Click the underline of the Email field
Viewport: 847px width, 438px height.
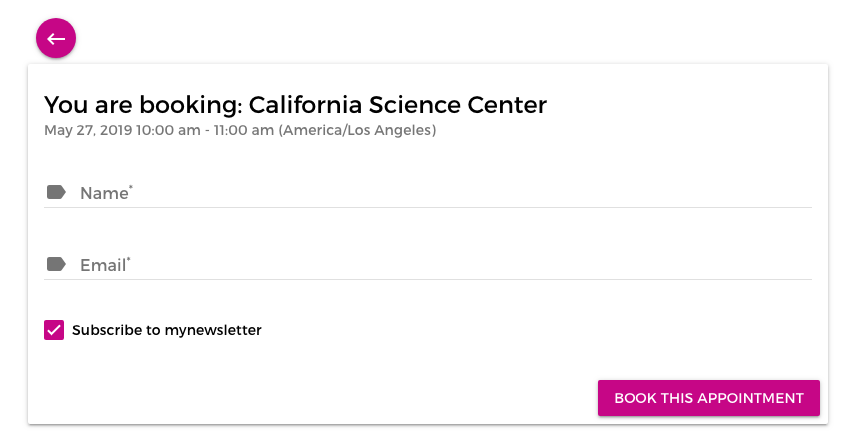click(428, 279)
